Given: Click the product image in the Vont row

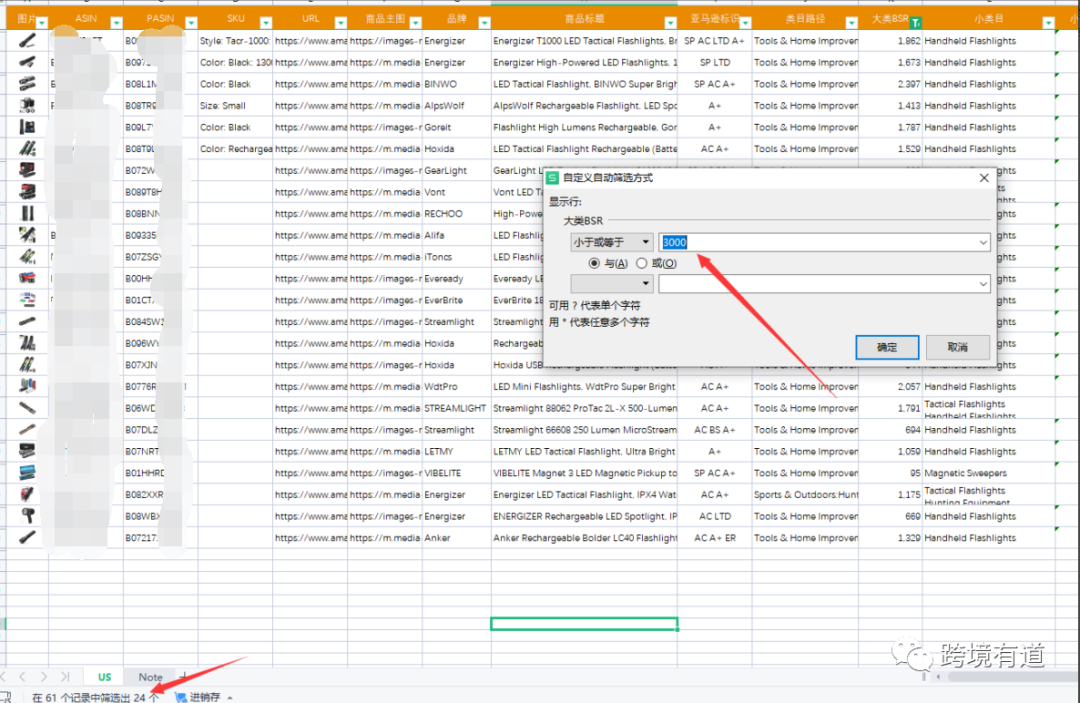Looking at the screenshot, I should point(27,192).
